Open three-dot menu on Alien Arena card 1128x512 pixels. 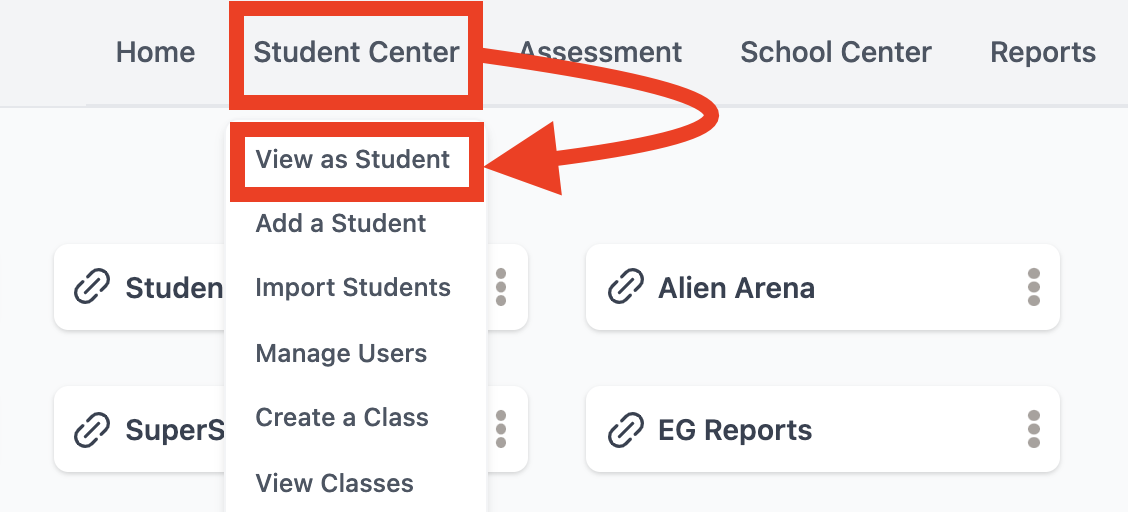click(1034, 287)
